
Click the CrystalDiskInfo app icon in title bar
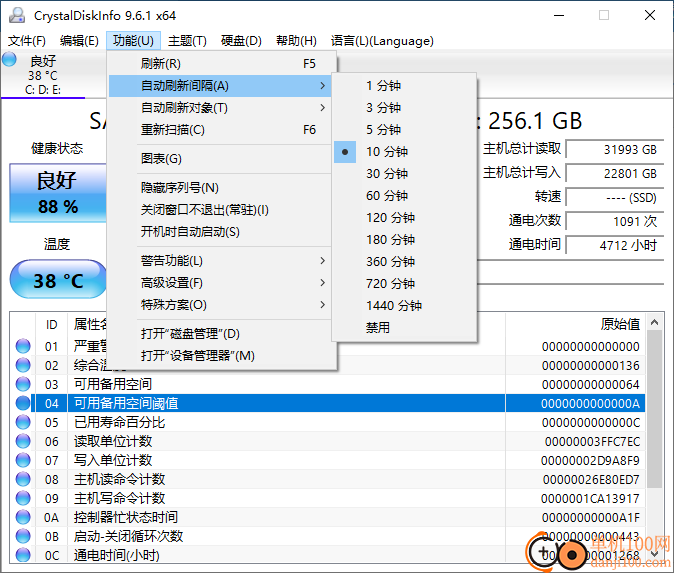[x=17, y=15]
